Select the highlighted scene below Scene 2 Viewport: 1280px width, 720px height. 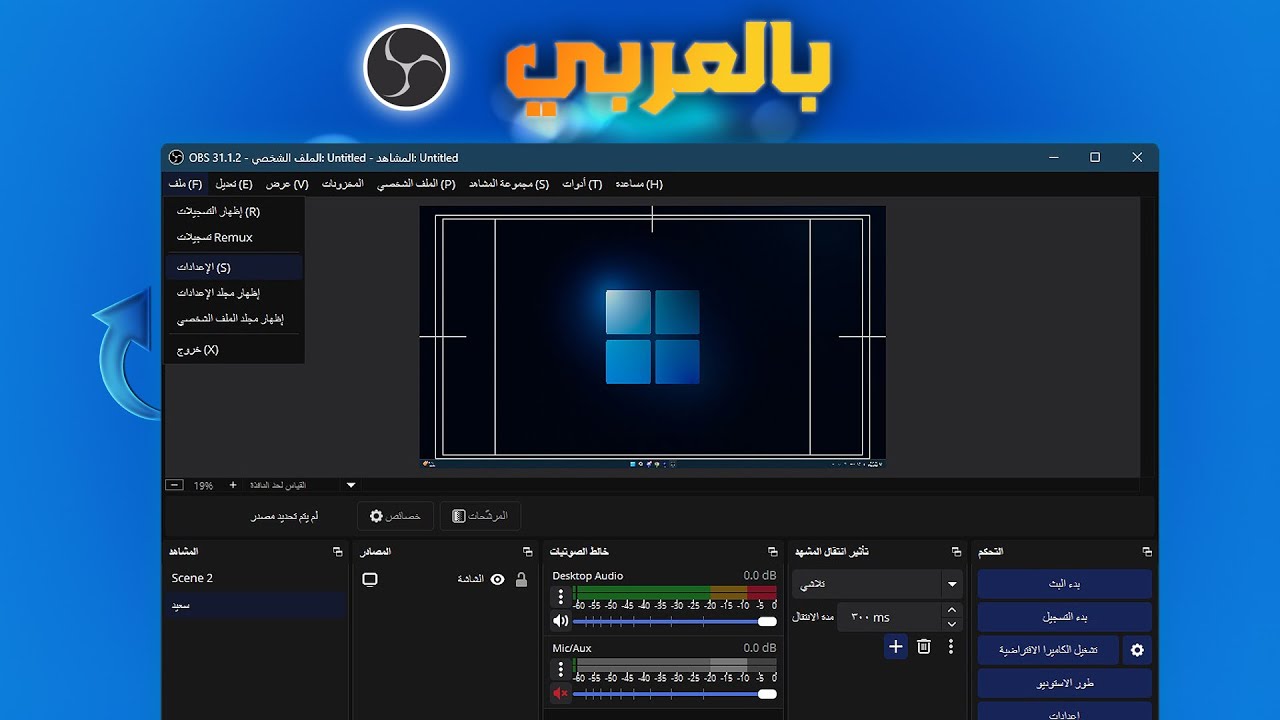(257, 605)
